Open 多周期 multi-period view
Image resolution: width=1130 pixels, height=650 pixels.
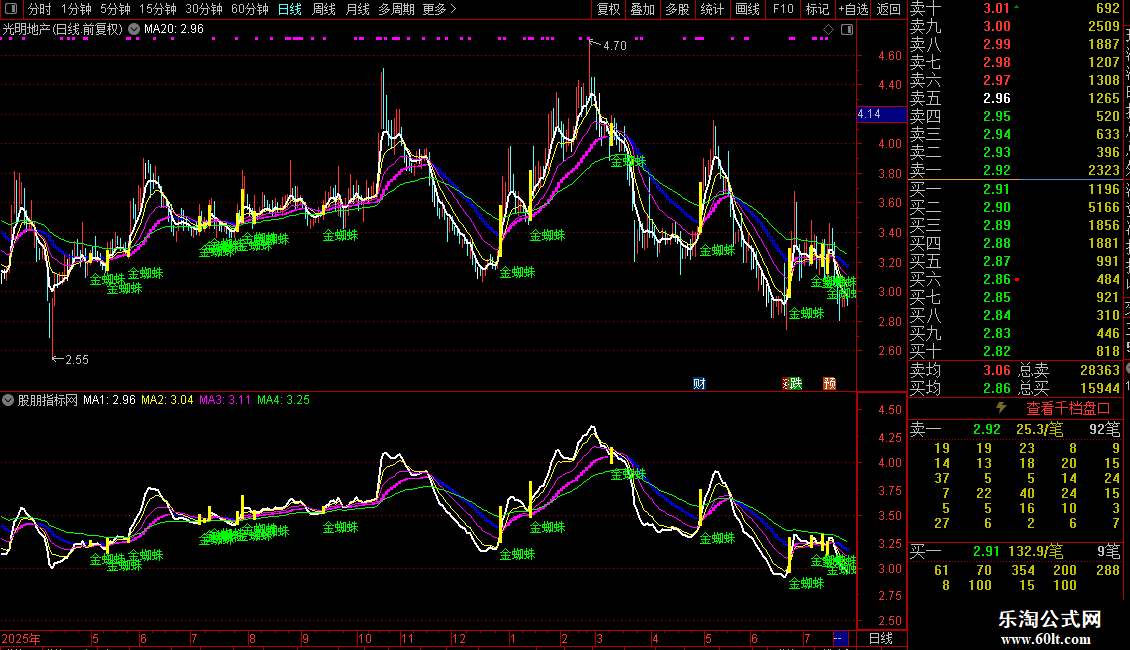pos(396,9)
